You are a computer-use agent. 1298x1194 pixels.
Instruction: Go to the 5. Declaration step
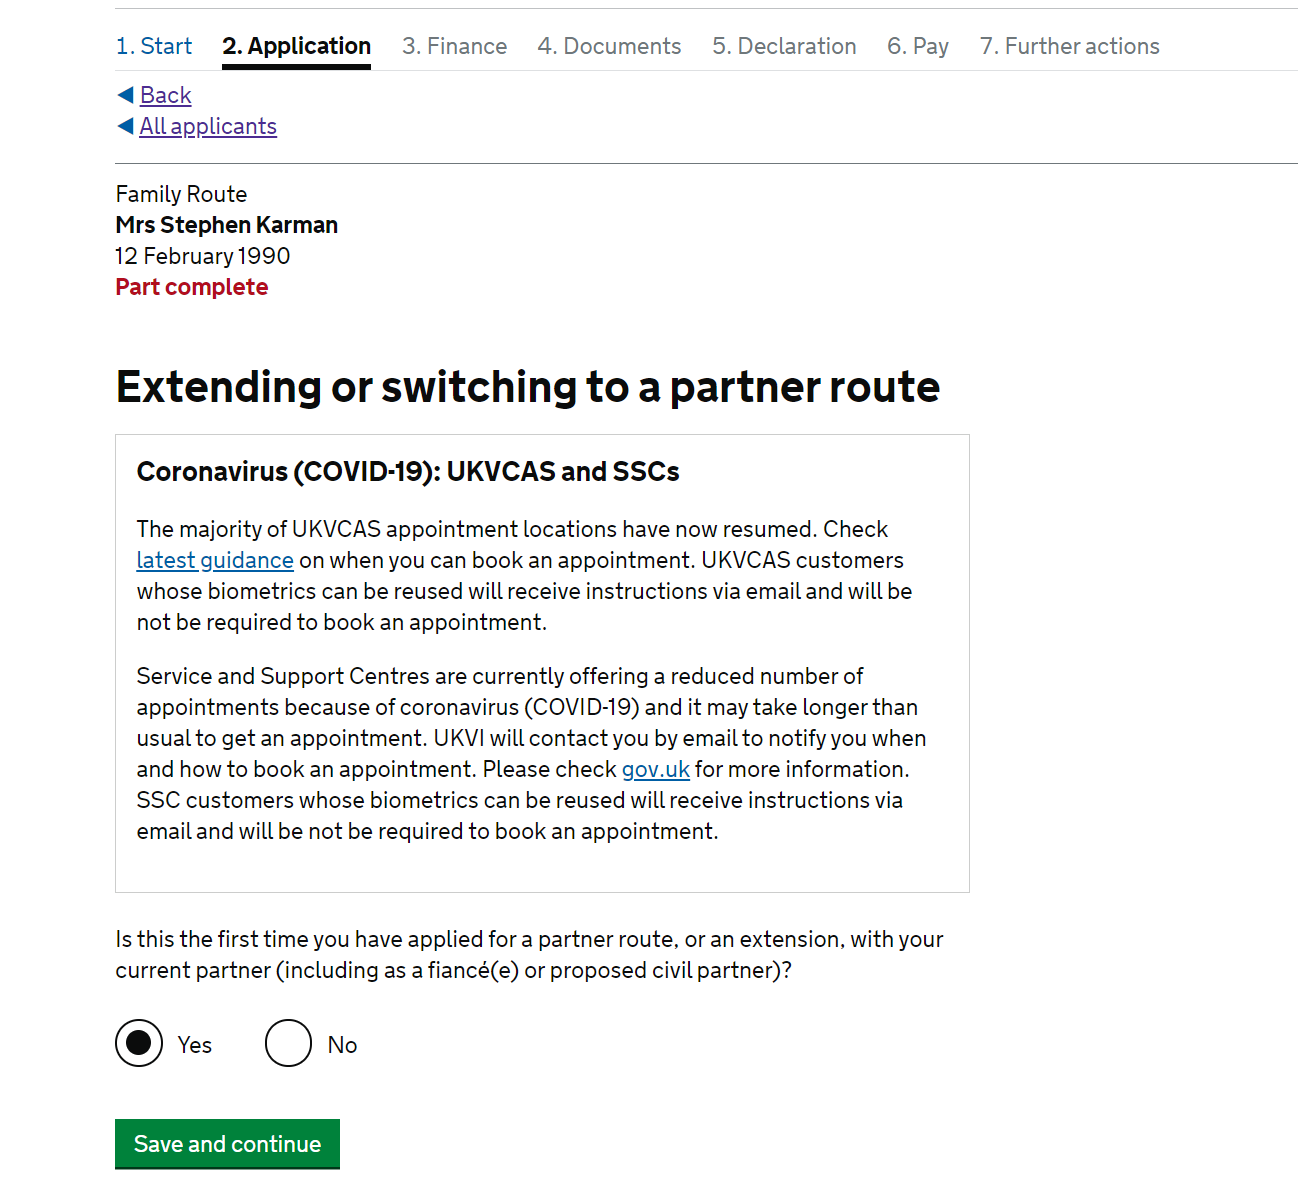pos(784,46)
